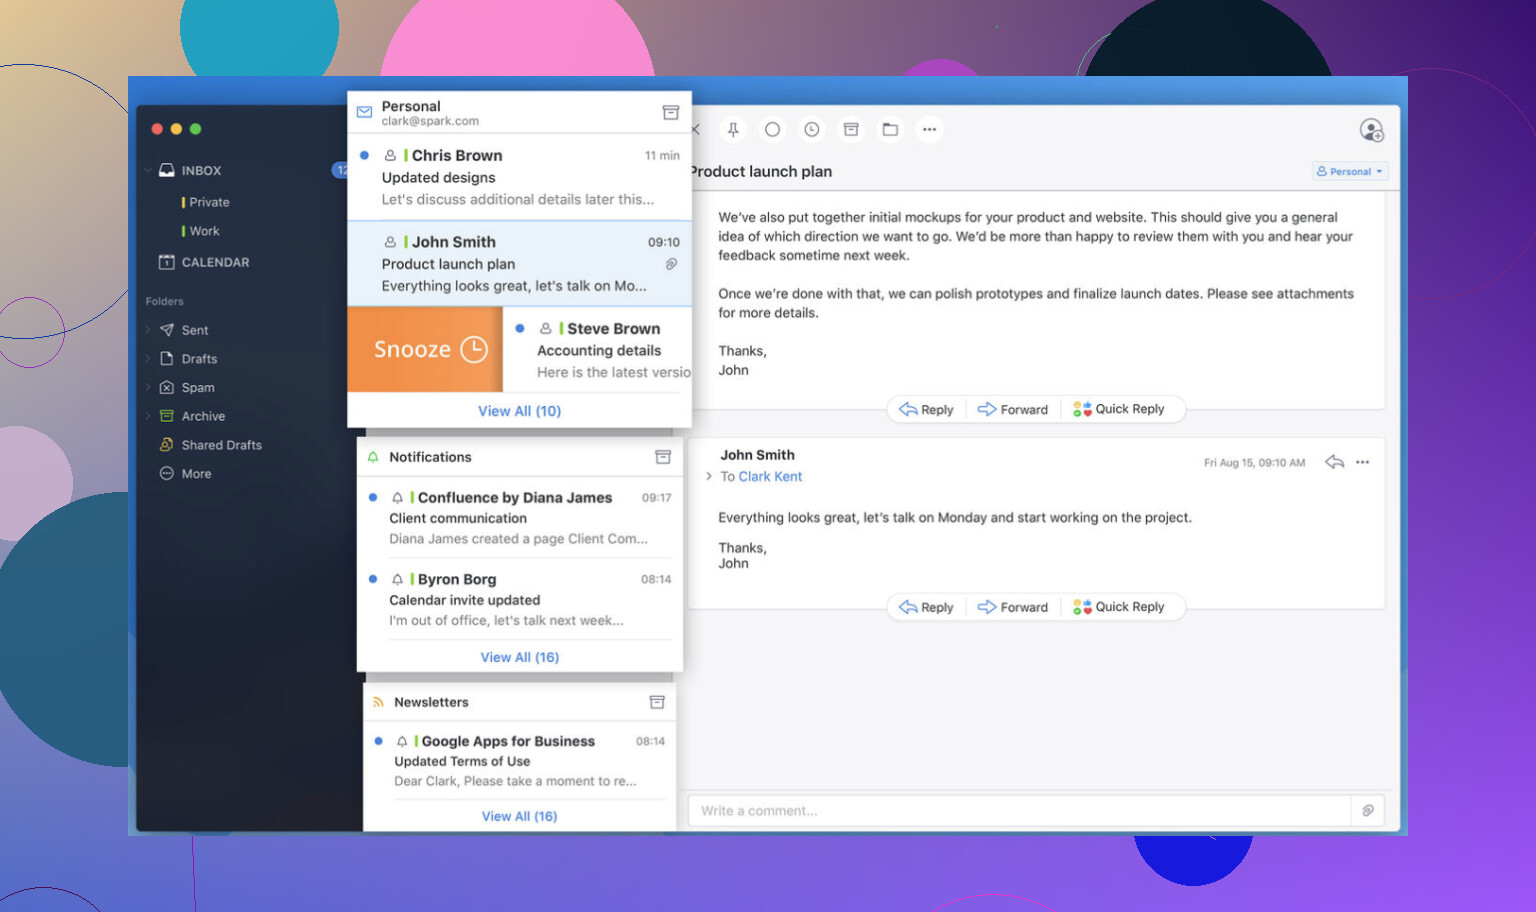Click Reply under second John Smith message
This screenshot has width=1536, height=912.
click(926, 607)
